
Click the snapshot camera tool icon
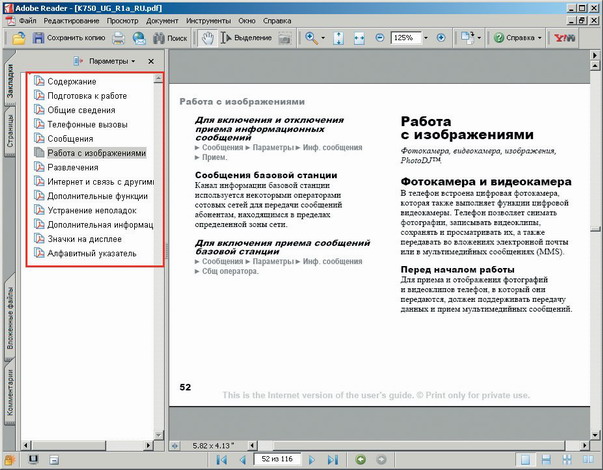(x=285, y=38)
